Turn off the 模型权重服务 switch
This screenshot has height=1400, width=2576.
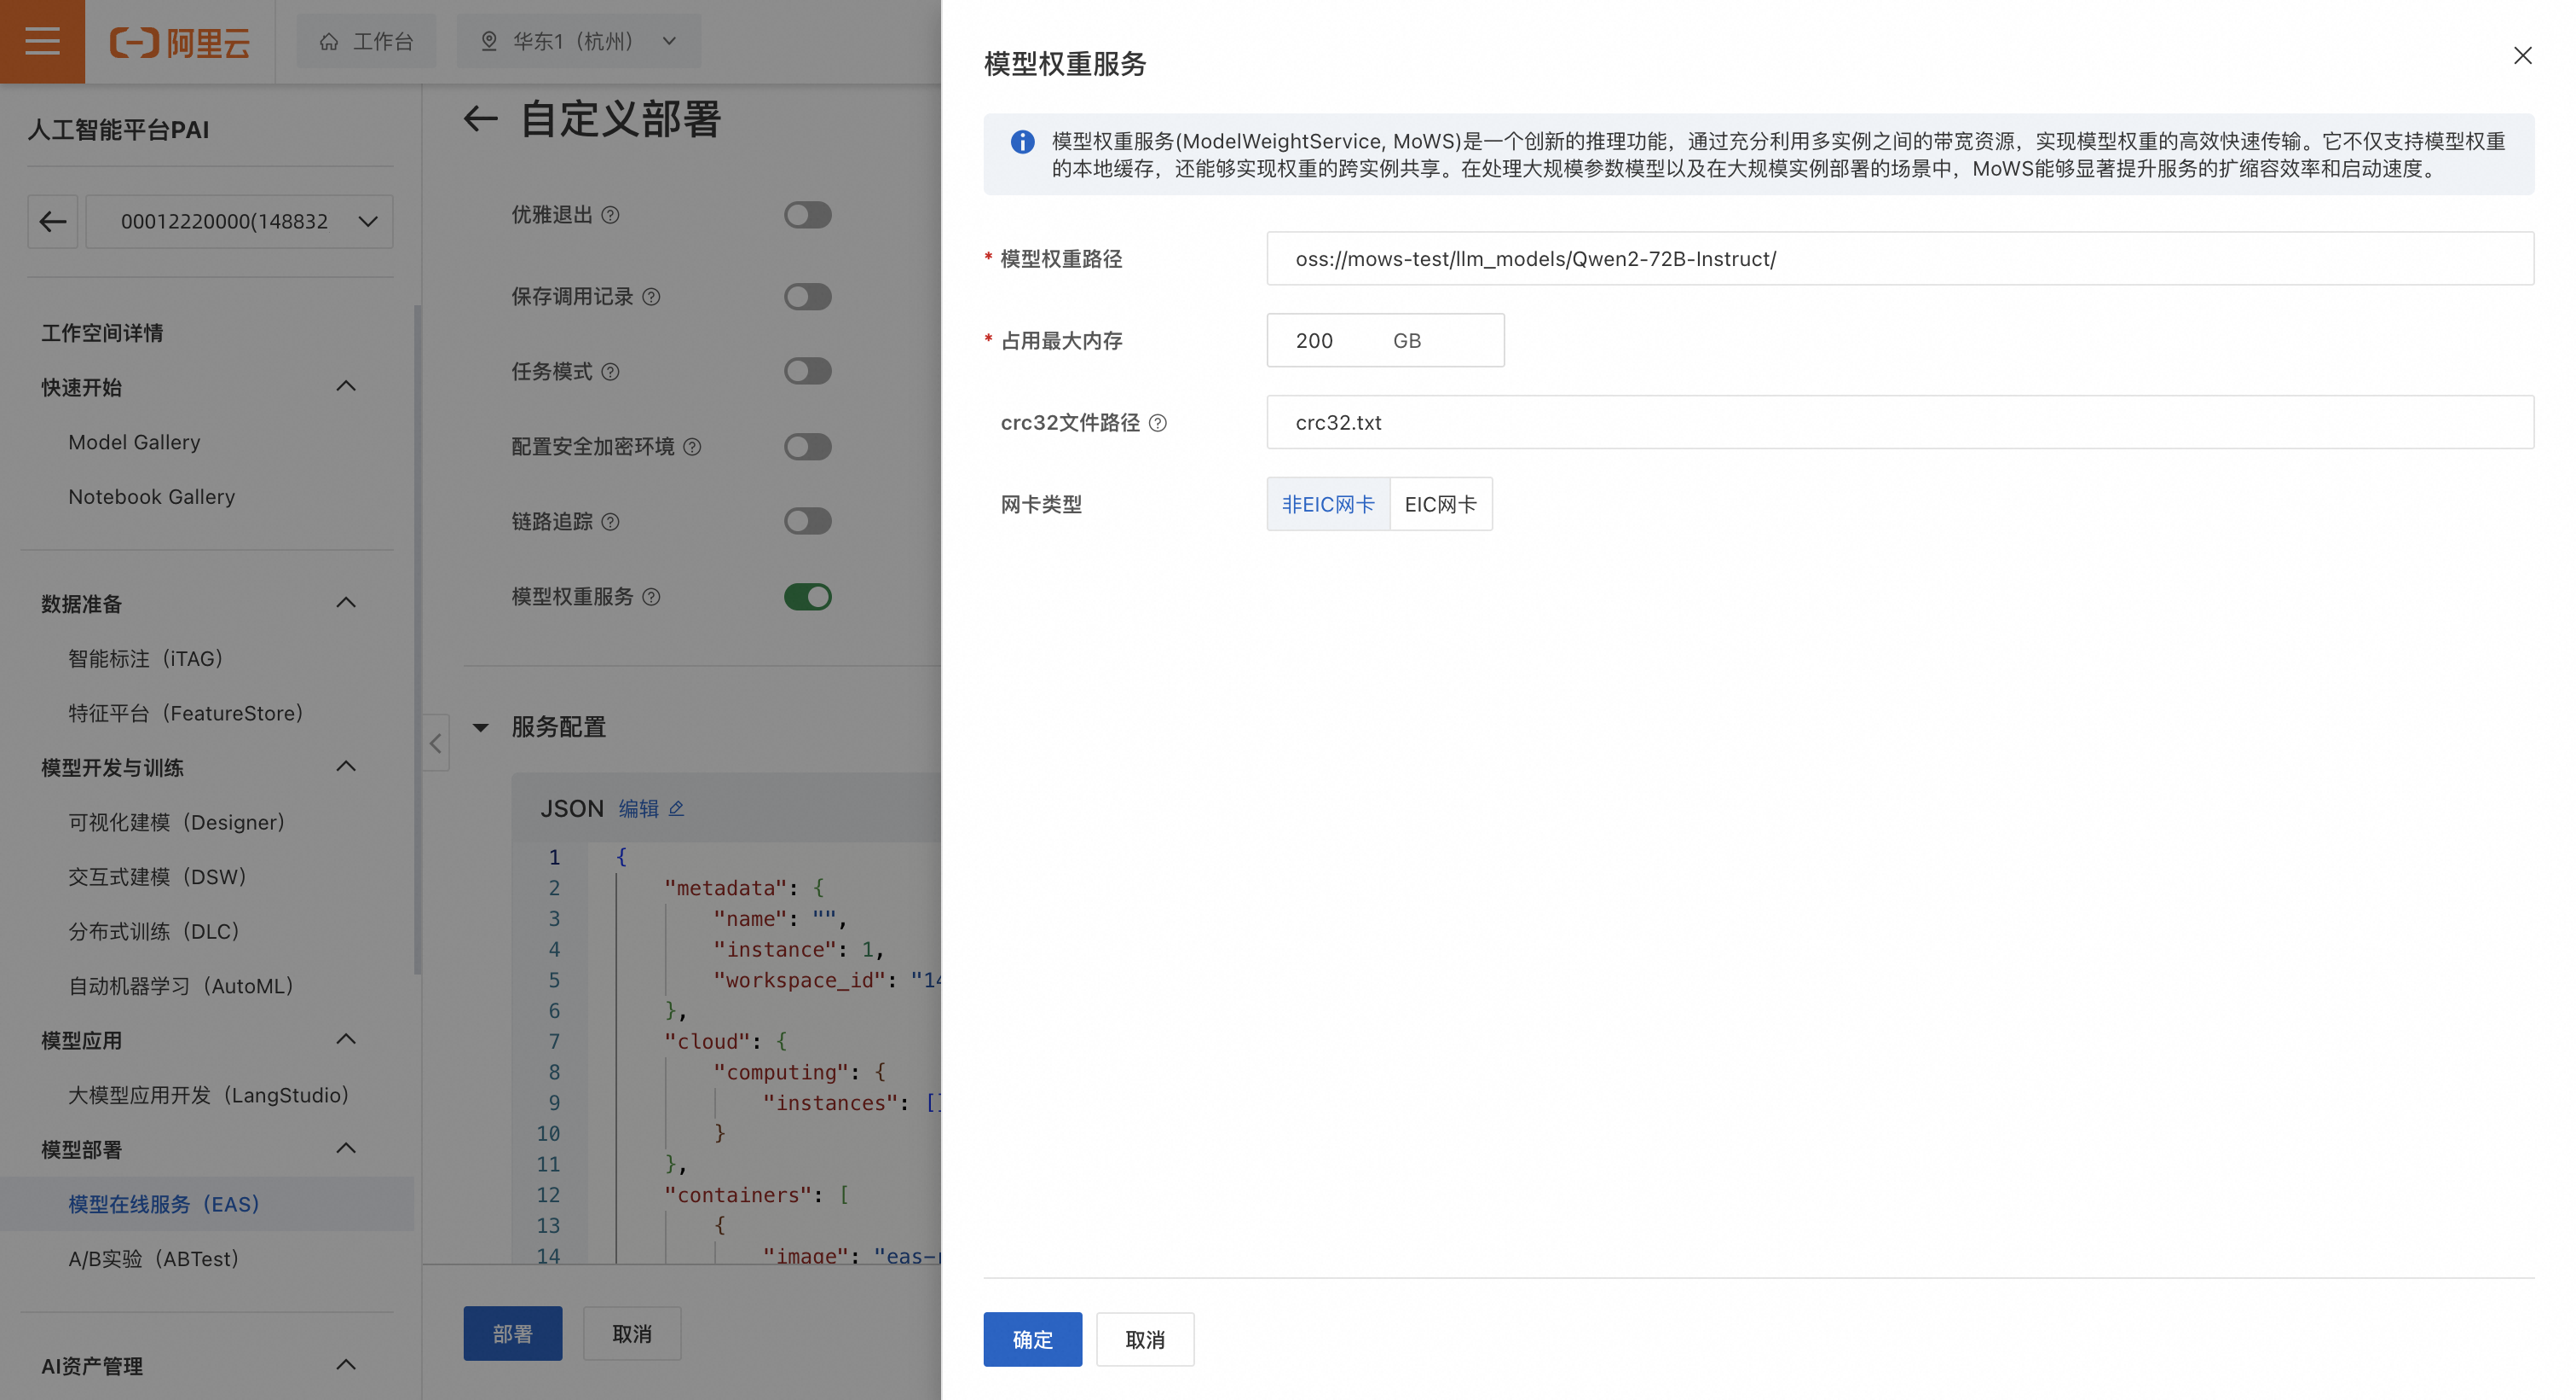(x=807, y=597)
